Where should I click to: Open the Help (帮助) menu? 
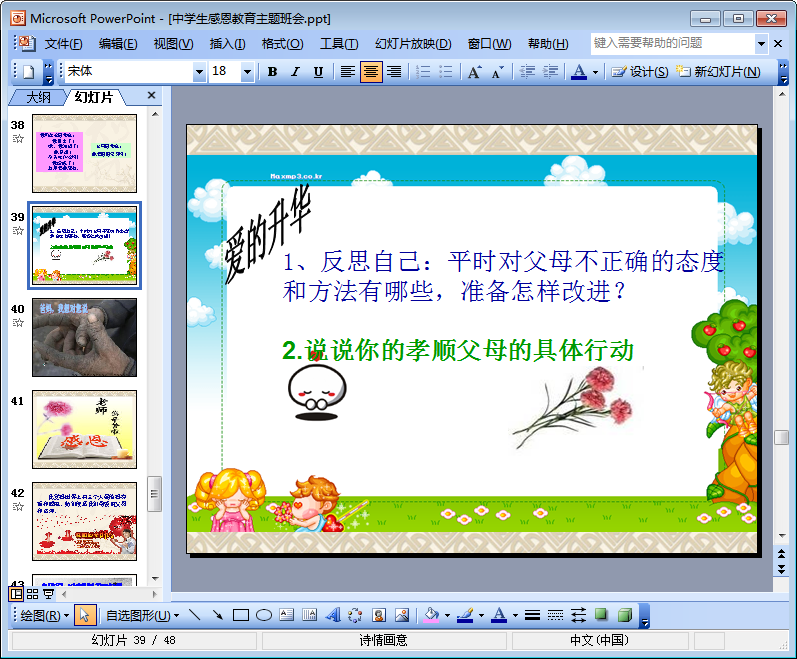(548, 44)
